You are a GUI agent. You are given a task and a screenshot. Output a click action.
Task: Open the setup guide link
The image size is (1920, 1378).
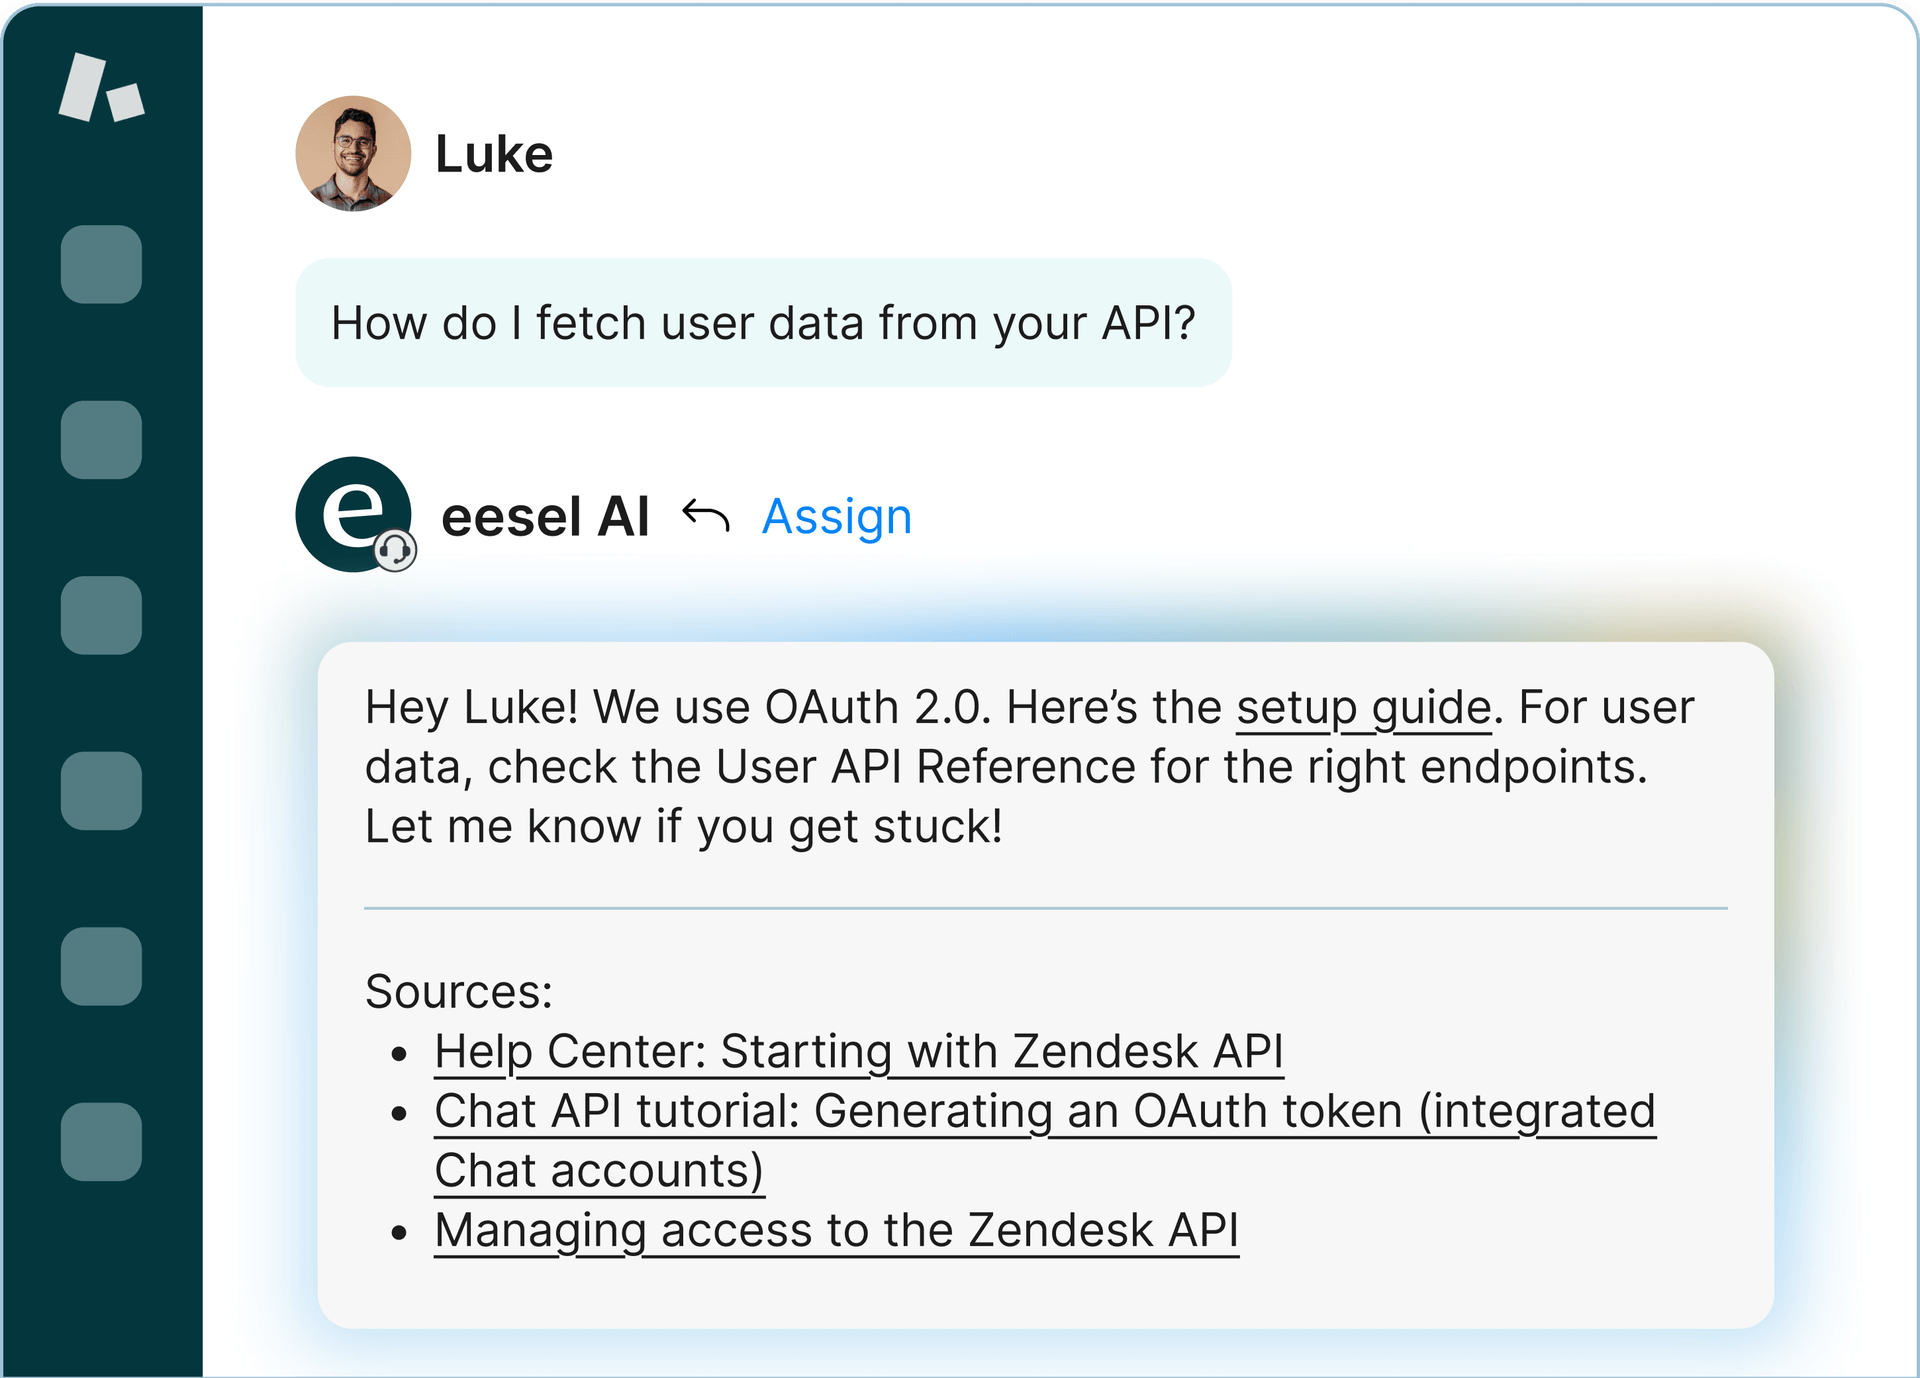coord(1364,708)
